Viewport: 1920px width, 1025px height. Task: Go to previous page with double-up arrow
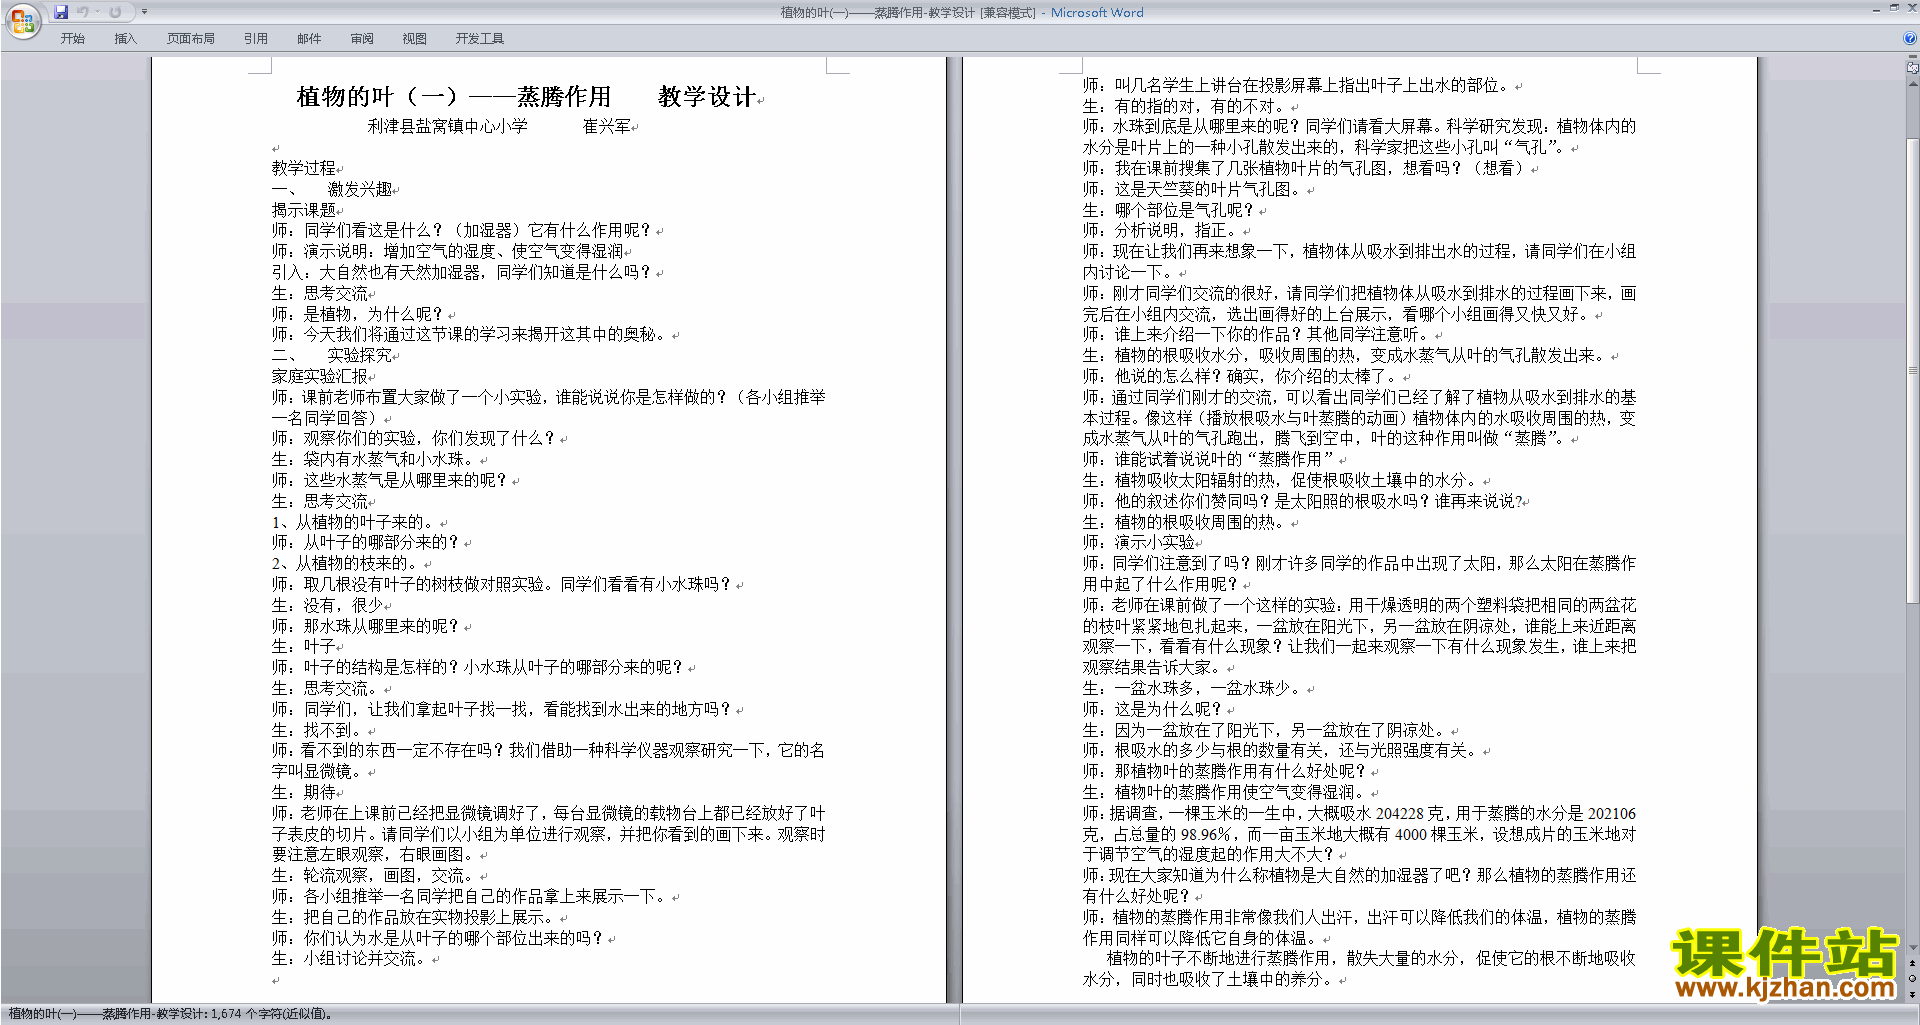click(1913, 964)
